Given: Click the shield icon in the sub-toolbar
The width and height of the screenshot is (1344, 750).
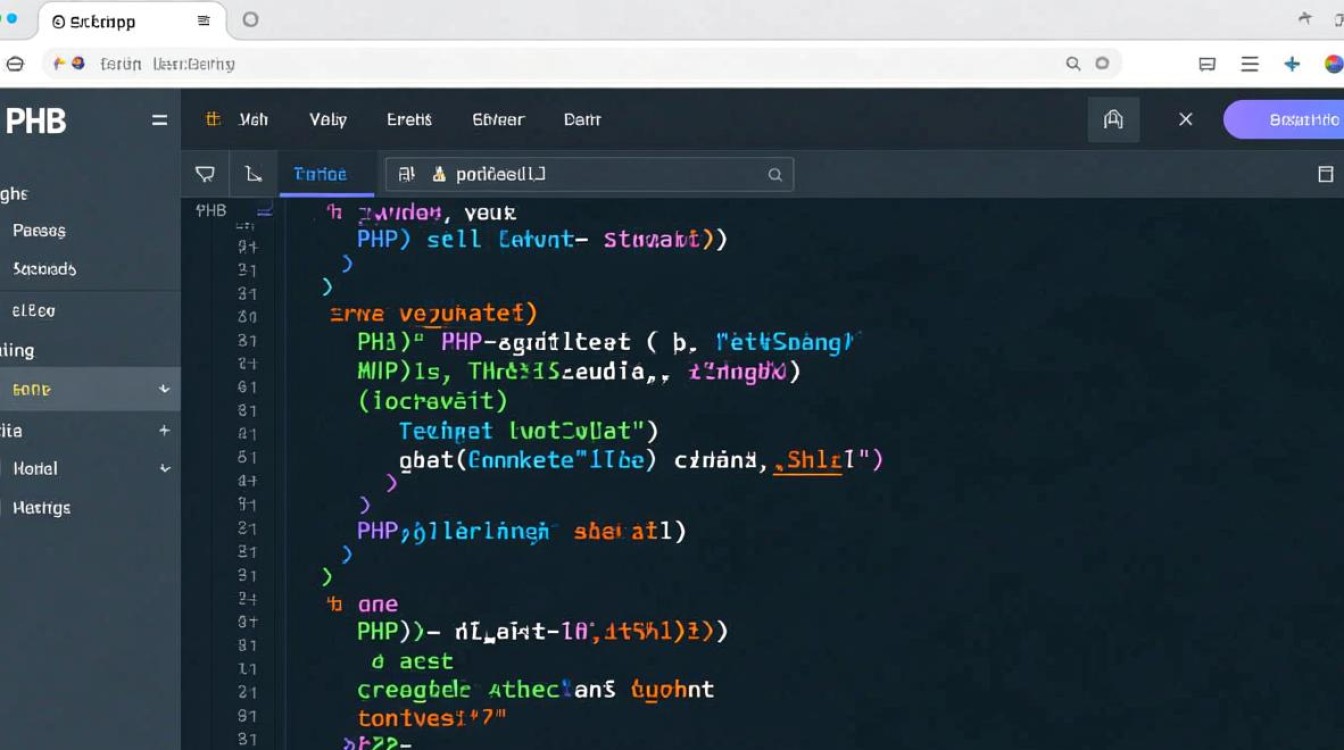Looking at the screenshot, I should click(x=205, y=174).
